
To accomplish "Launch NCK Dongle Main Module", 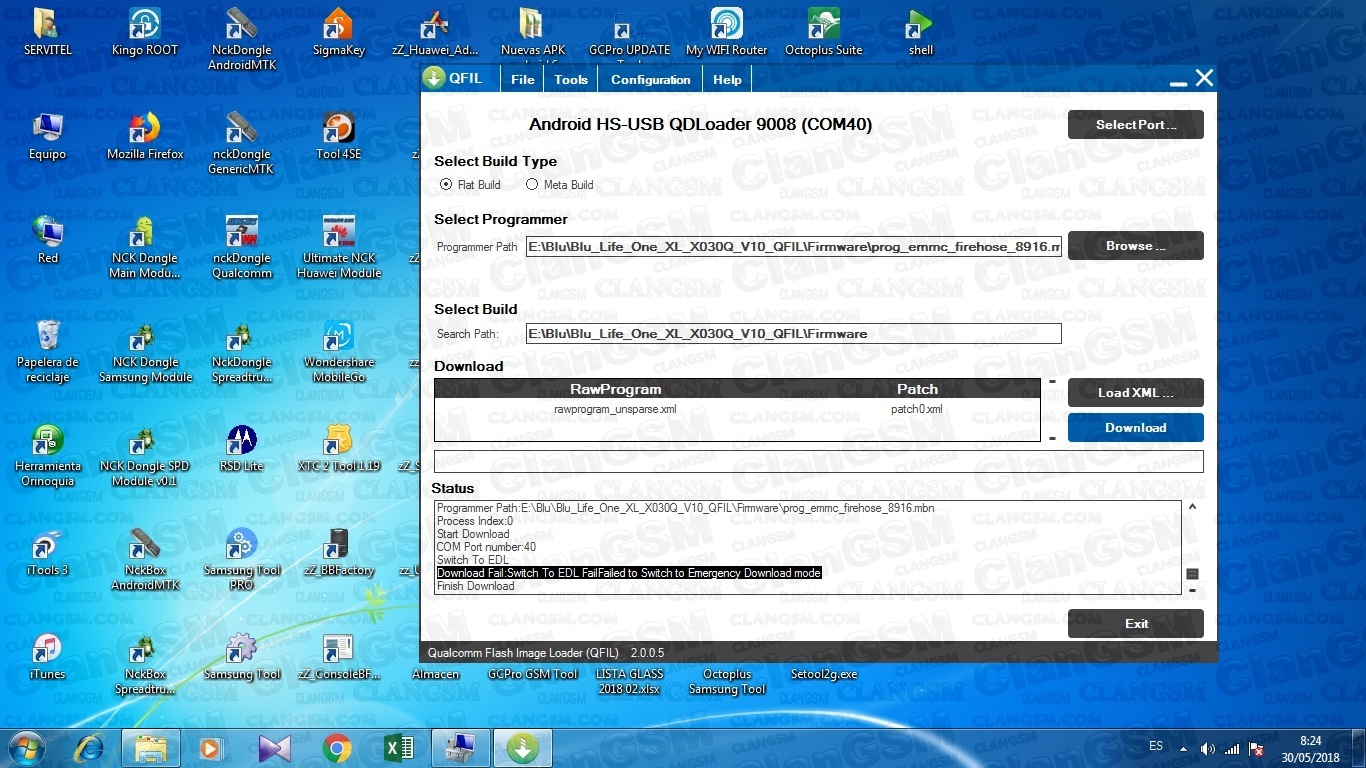I will tap(145, 247).
